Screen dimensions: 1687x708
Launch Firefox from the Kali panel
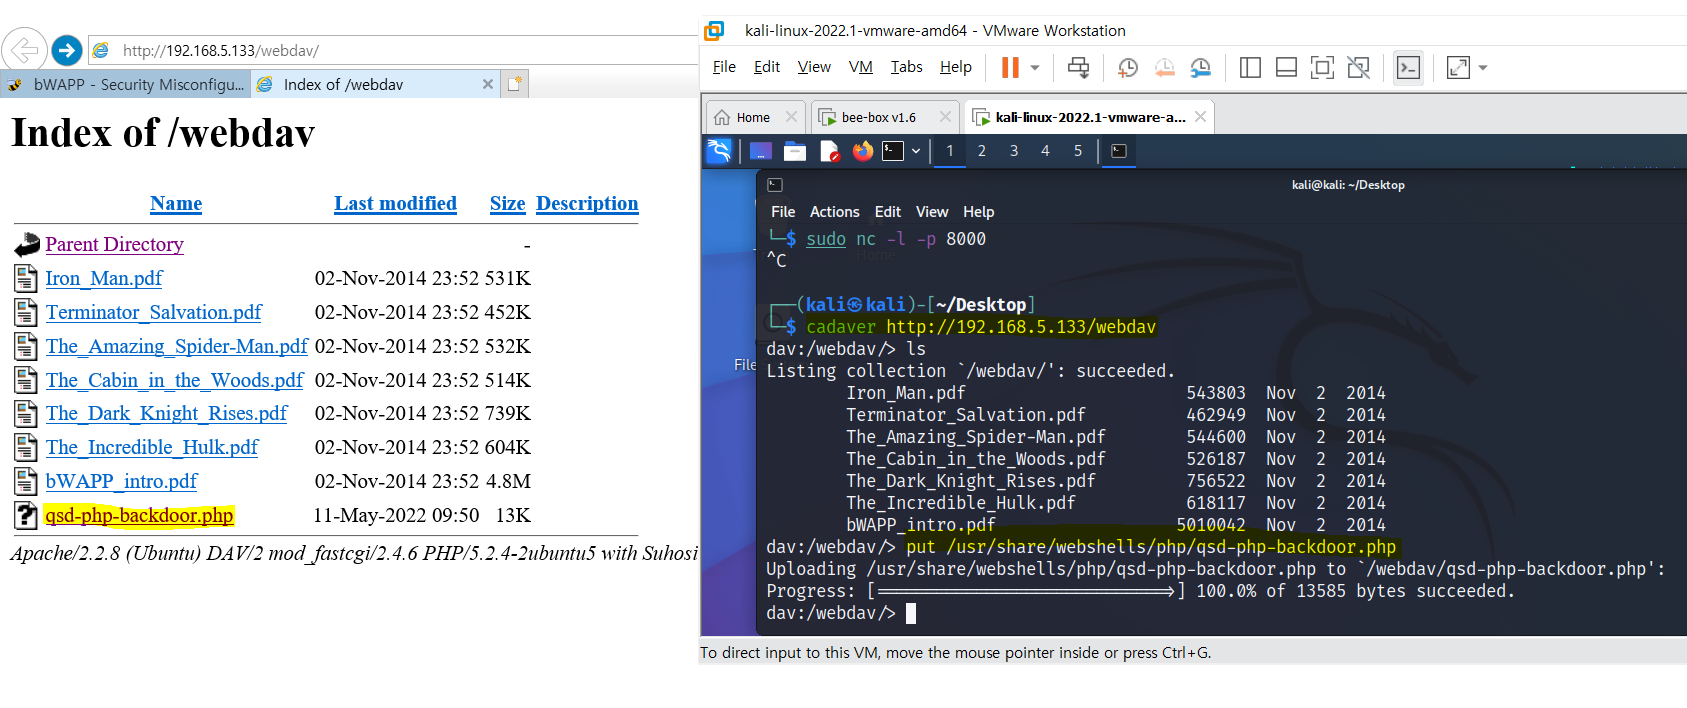863,151
